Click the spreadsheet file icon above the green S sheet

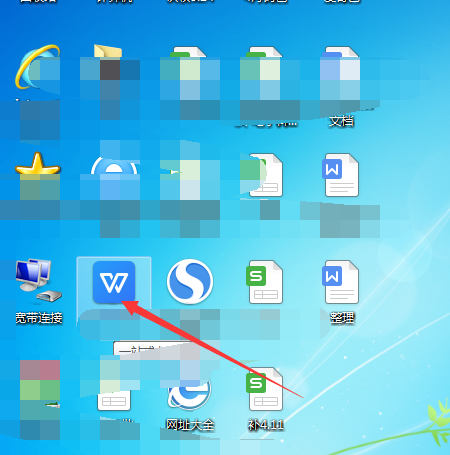tap(266, 175)
